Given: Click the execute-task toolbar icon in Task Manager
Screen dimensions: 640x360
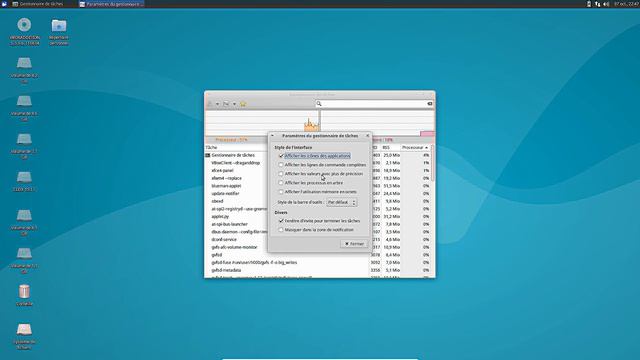Looking at the screenshot, I should 210,104.
